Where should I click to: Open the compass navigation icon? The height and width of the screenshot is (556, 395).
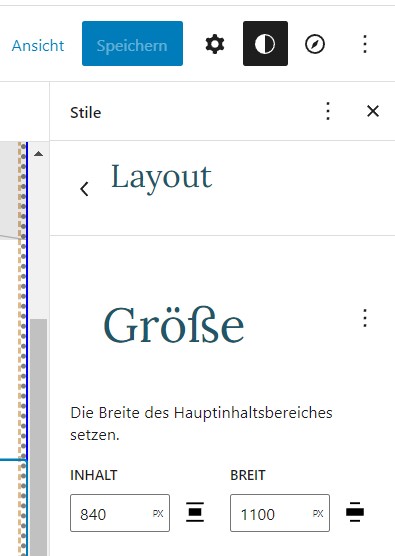click(x=315, y=44)
